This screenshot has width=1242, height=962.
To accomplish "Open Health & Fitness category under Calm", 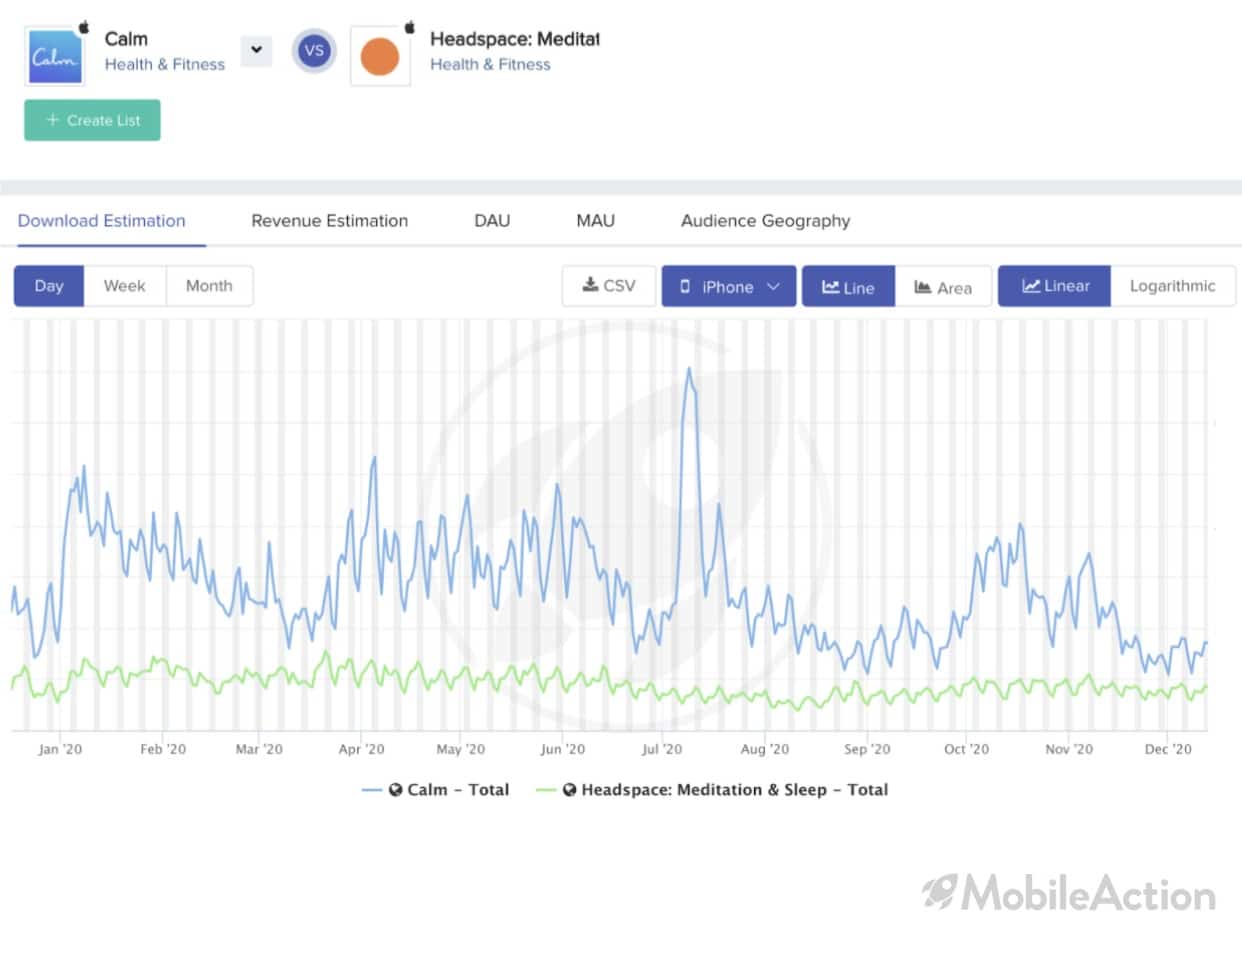I will coord(165,64).
